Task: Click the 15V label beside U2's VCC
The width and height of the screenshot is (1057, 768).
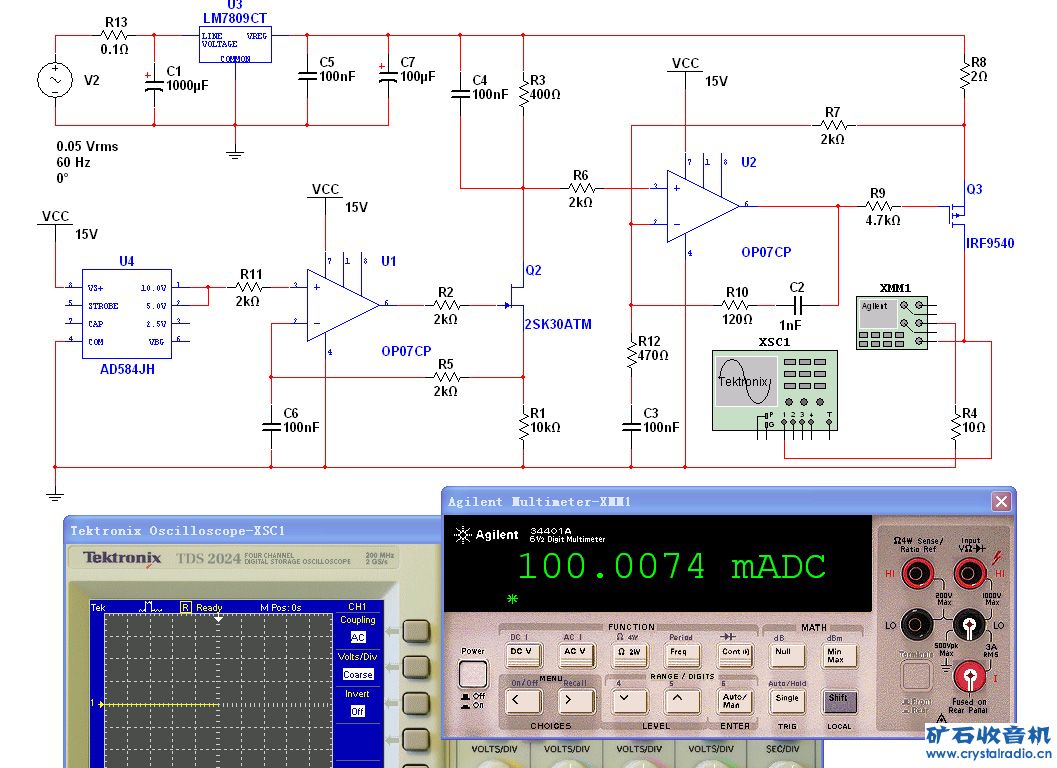Action: 716,81
